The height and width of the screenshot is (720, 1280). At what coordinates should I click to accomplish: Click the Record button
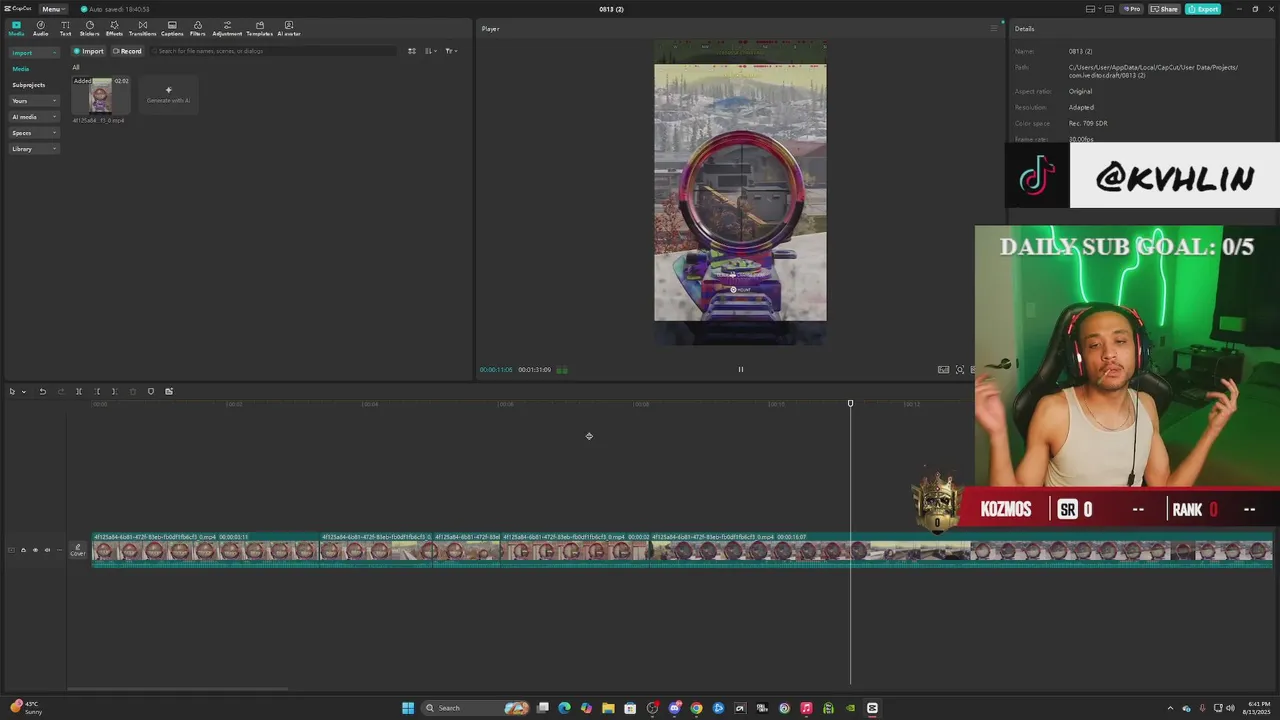pyautogui.click(x=127, y=51)
